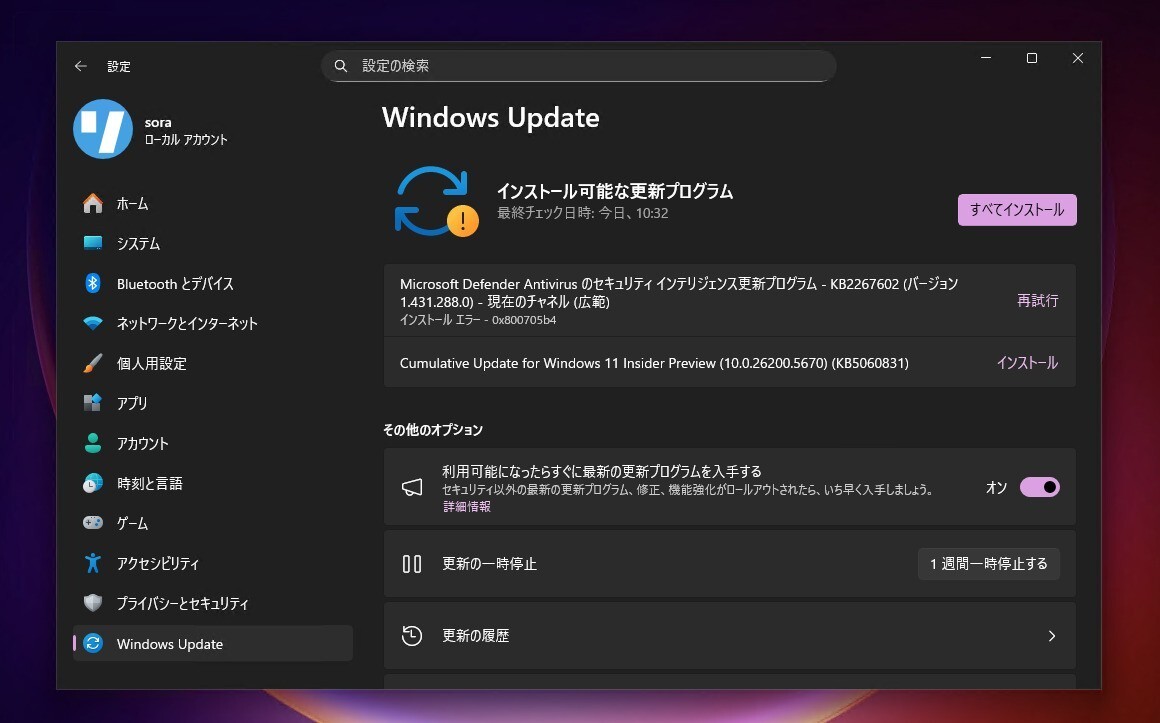
Task: Click the Bluetooth icon in sidebar
Action: (92, 283)
